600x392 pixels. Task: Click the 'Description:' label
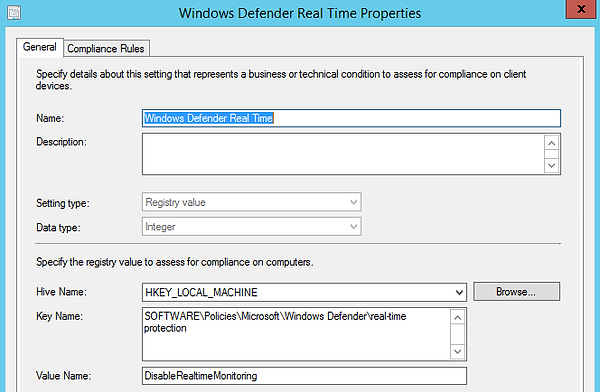[x=62, y=142]
